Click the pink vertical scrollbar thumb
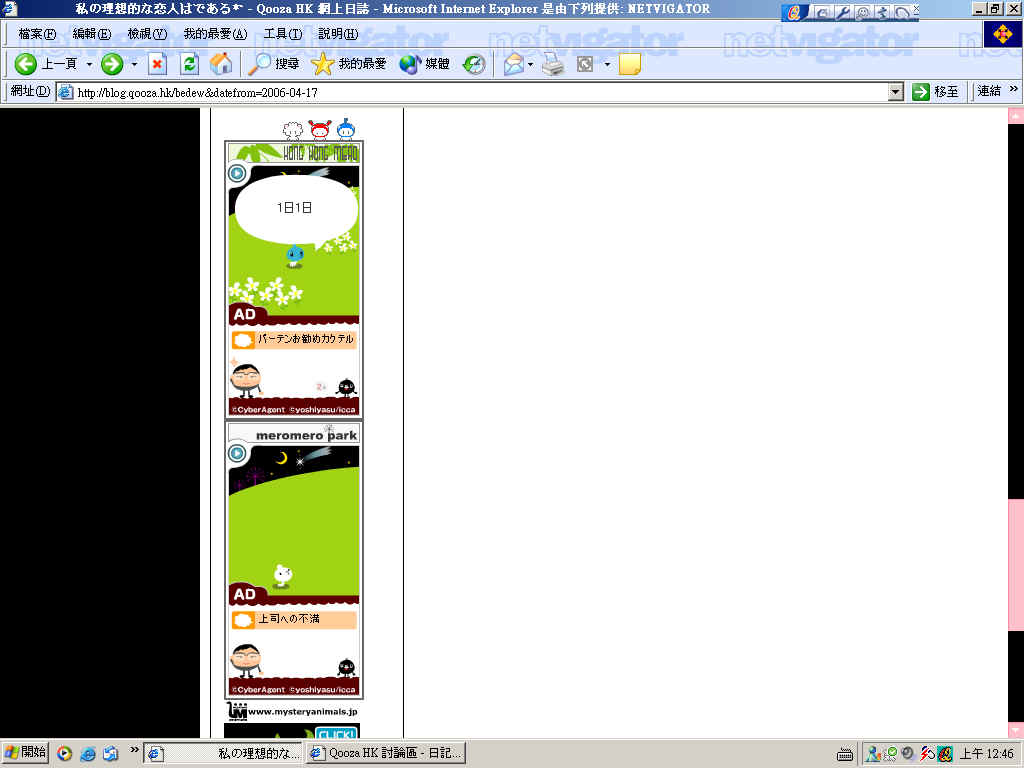This screenshot has height=768, width=1024. (x=1016, y=565)
